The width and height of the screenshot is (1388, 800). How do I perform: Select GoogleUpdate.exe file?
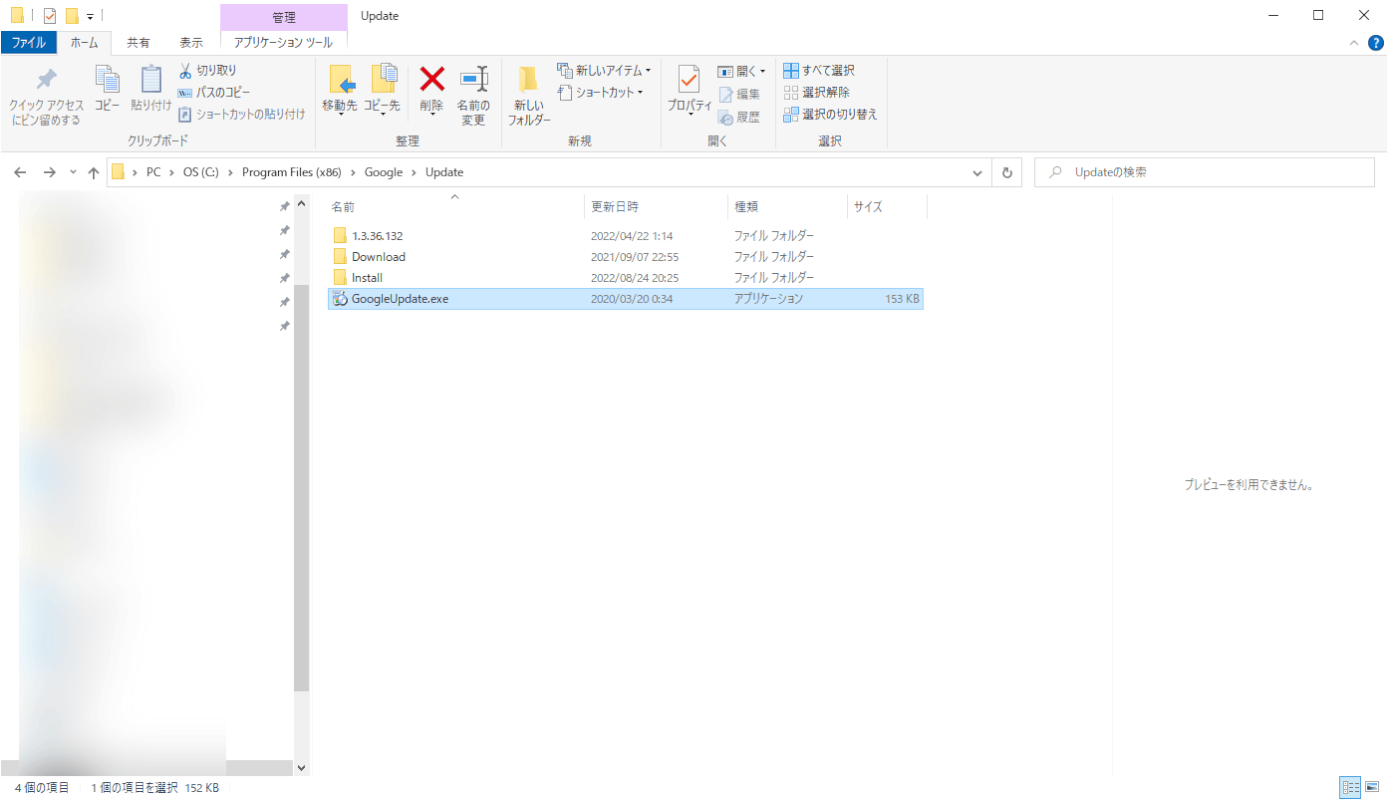(626, 299)
